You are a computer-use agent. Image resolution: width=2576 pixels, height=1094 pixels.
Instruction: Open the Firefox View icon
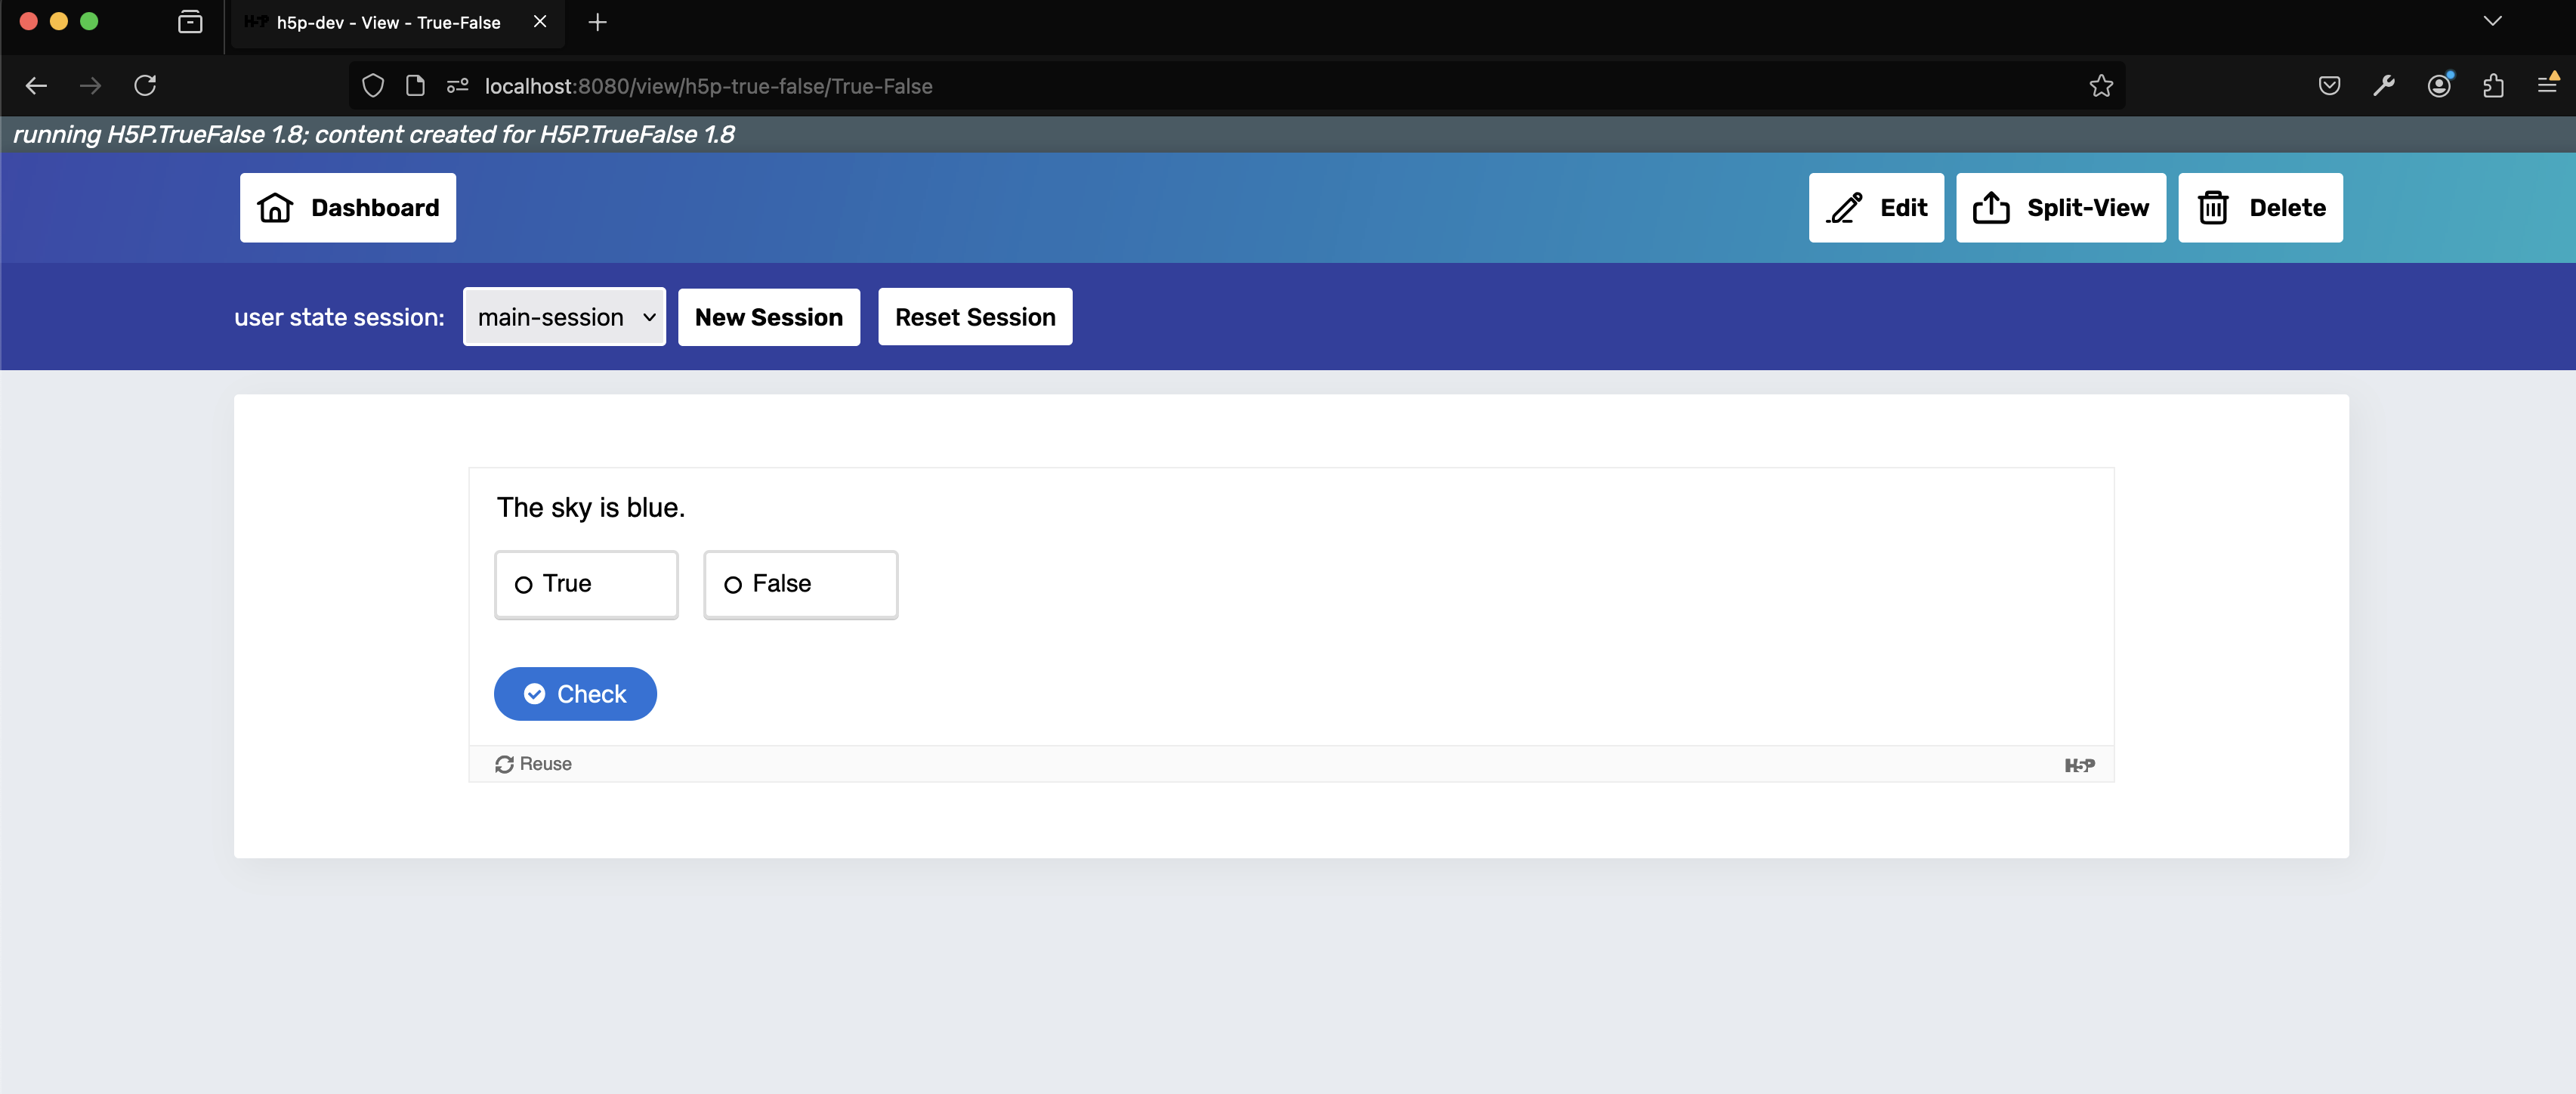(190, 22)
